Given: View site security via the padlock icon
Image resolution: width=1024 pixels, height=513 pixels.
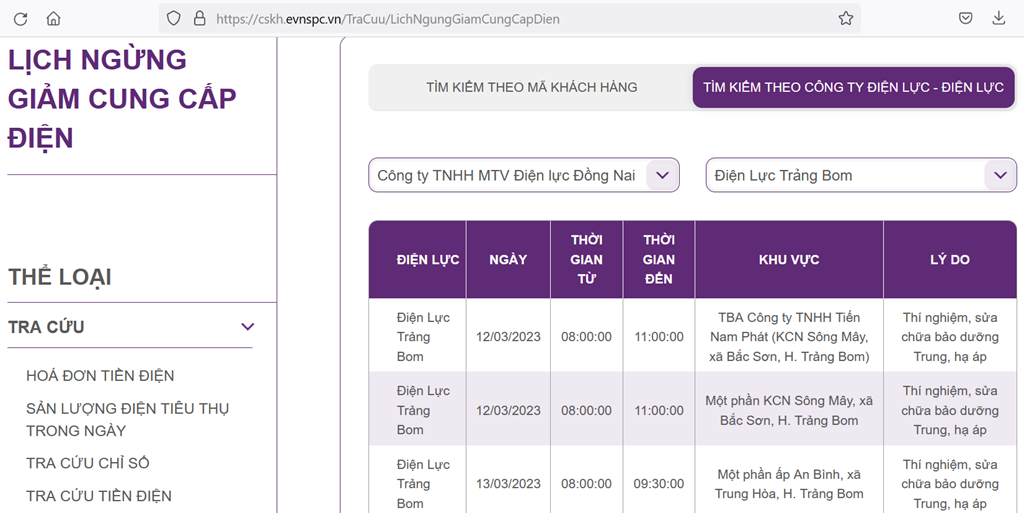Looking at the screenshot, I should pos(200,18).
